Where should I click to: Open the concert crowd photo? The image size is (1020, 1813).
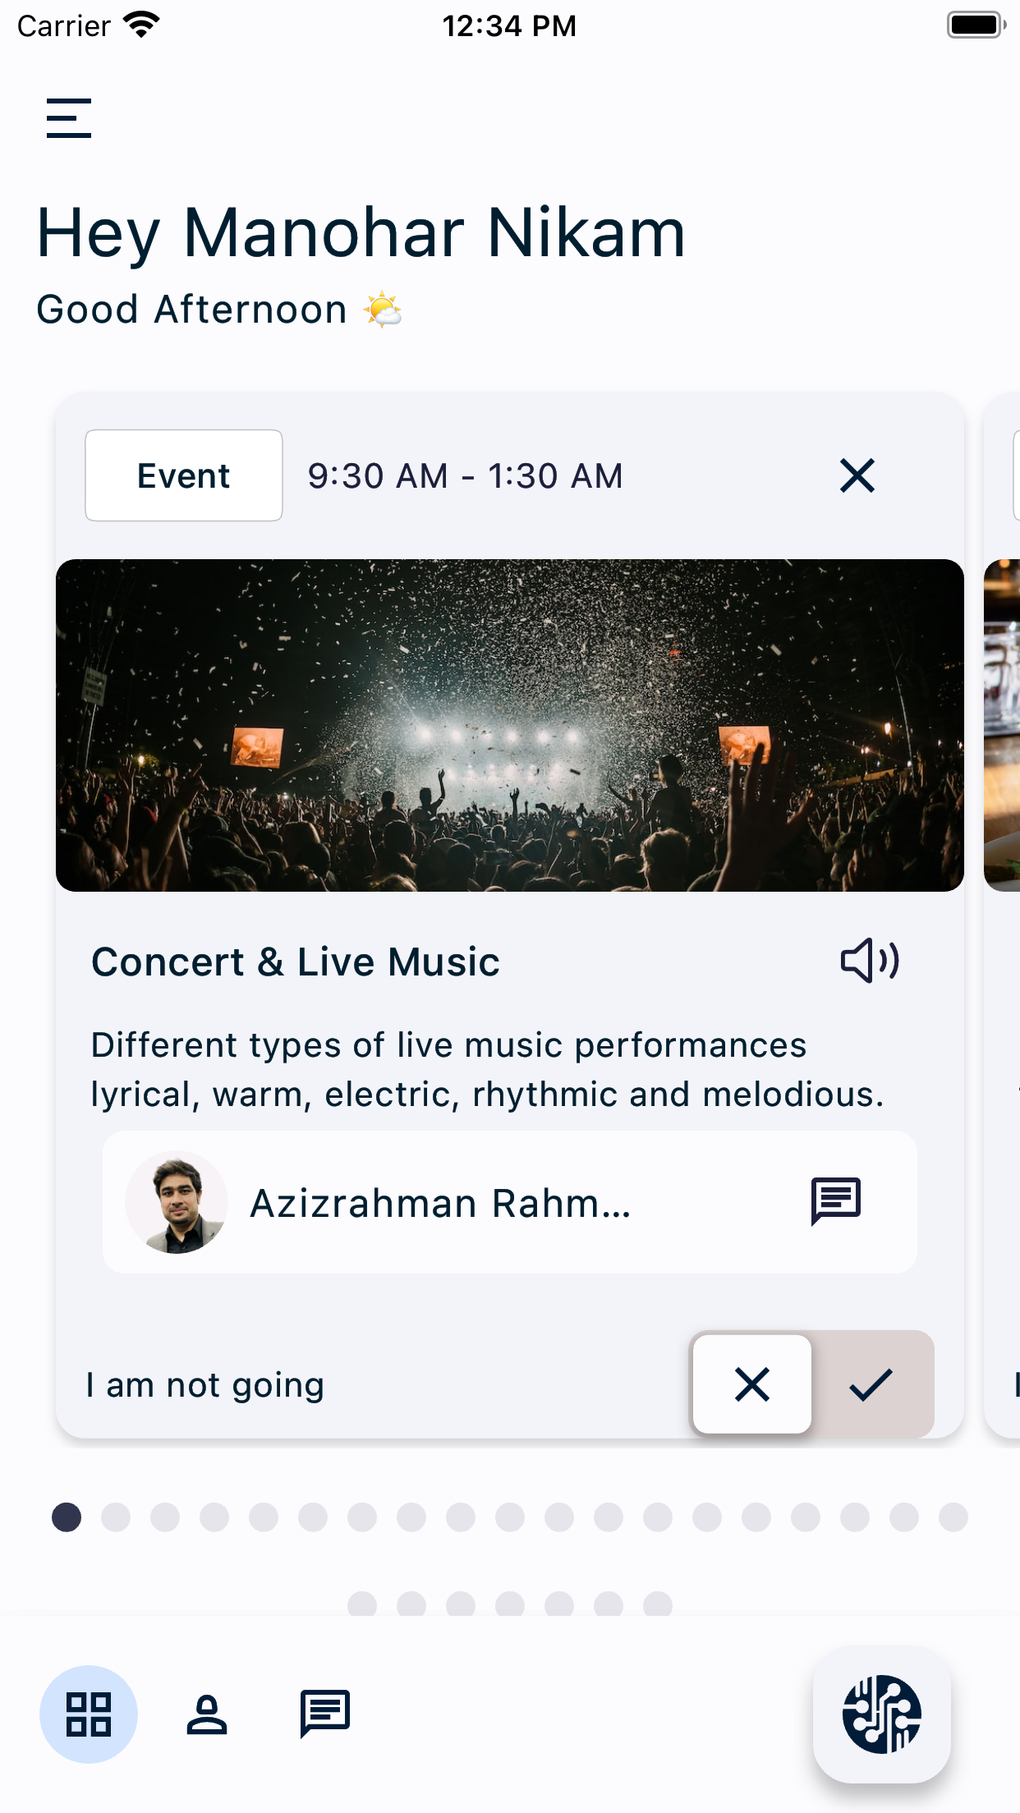tap(510, 725)
